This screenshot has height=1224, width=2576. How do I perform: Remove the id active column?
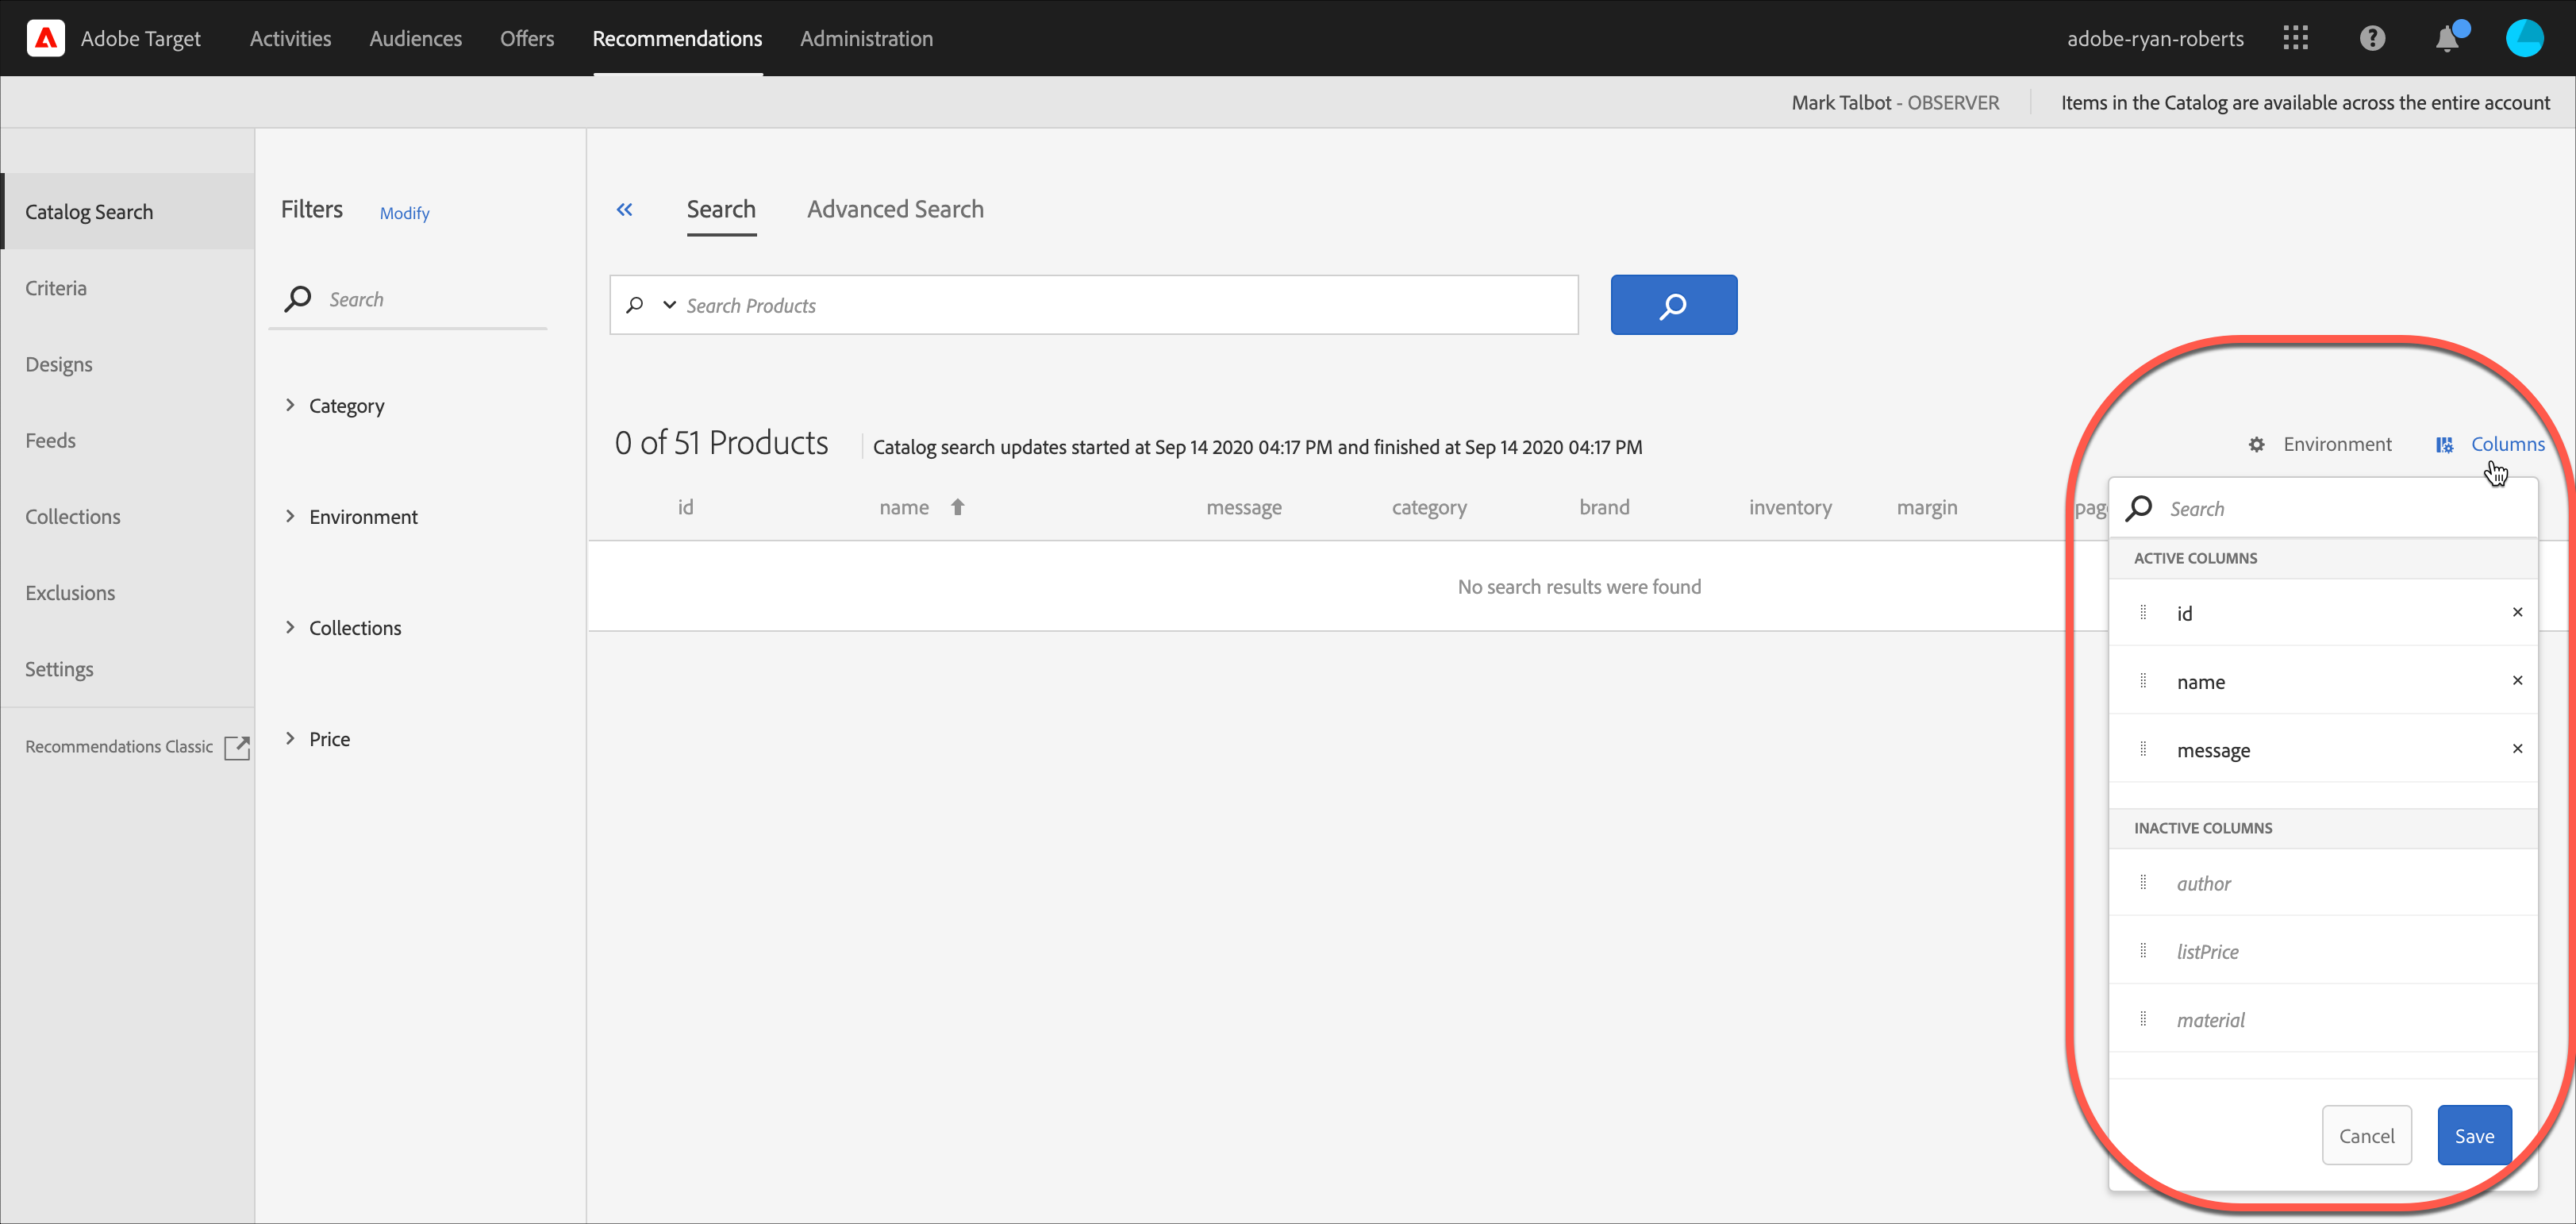tap(2516, 611)
